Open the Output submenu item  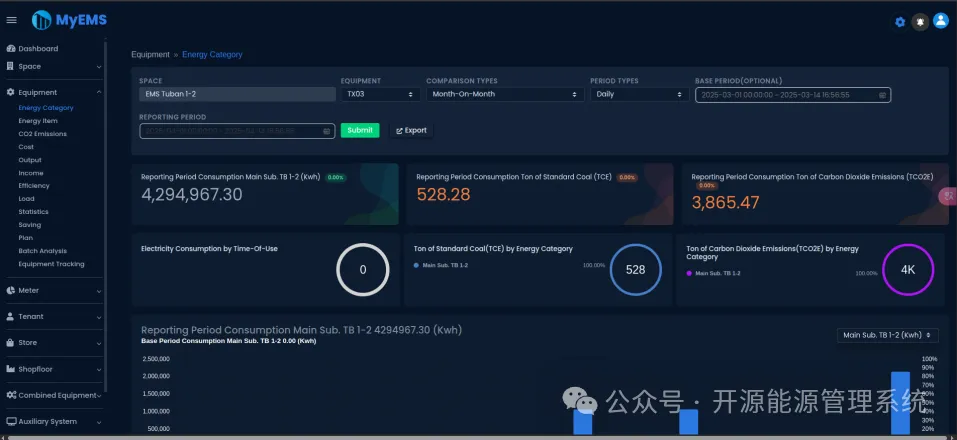[30, 160]
